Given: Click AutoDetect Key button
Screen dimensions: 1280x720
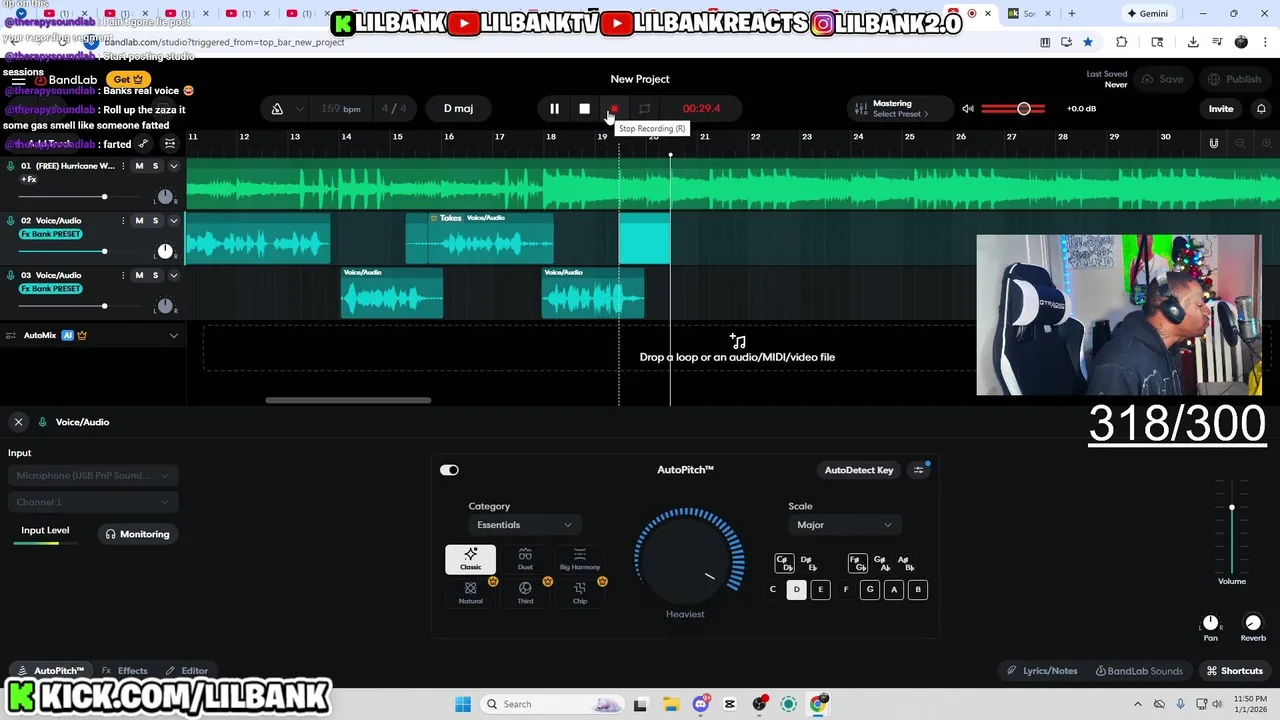Looking at the screenshot, I should pos(858,470).
